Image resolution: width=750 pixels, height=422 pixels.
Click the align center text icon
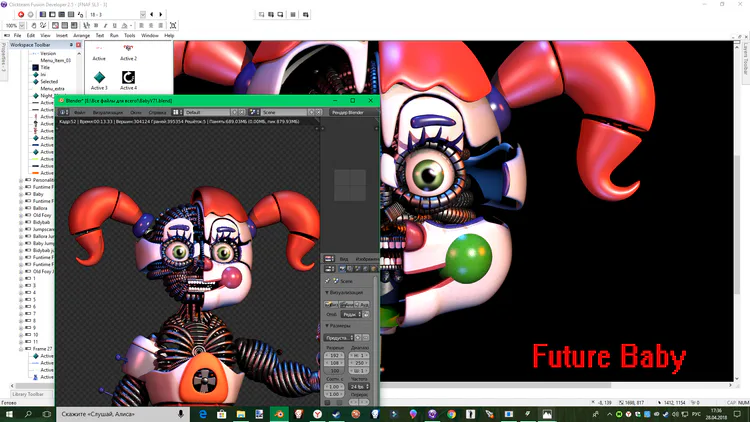pos(151,25)
